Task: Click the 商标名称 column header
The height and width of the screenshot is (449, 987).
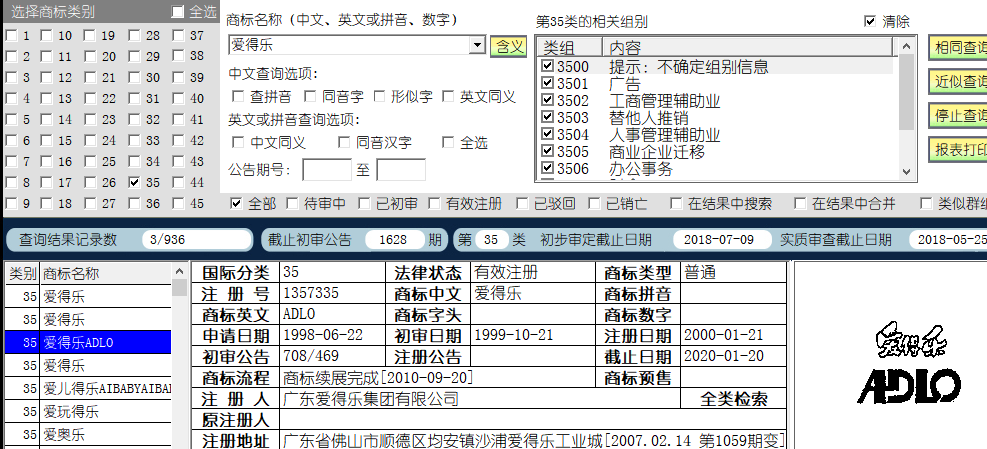Action: [106, 273]
